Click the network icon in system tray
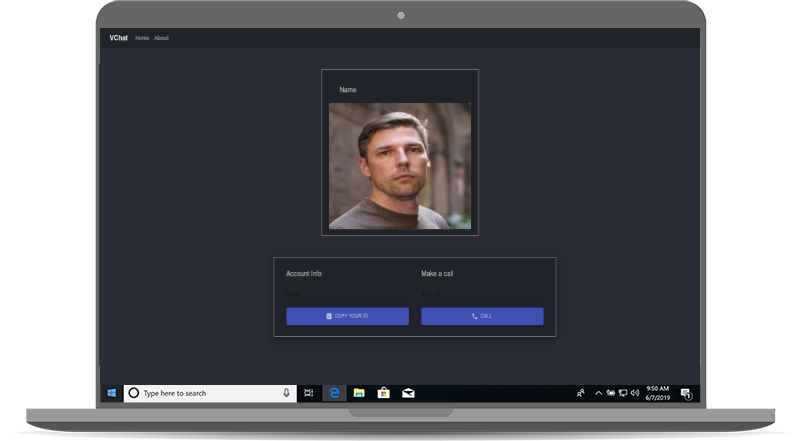The height and width of the screenshot is (441, 800). [623, 393]
